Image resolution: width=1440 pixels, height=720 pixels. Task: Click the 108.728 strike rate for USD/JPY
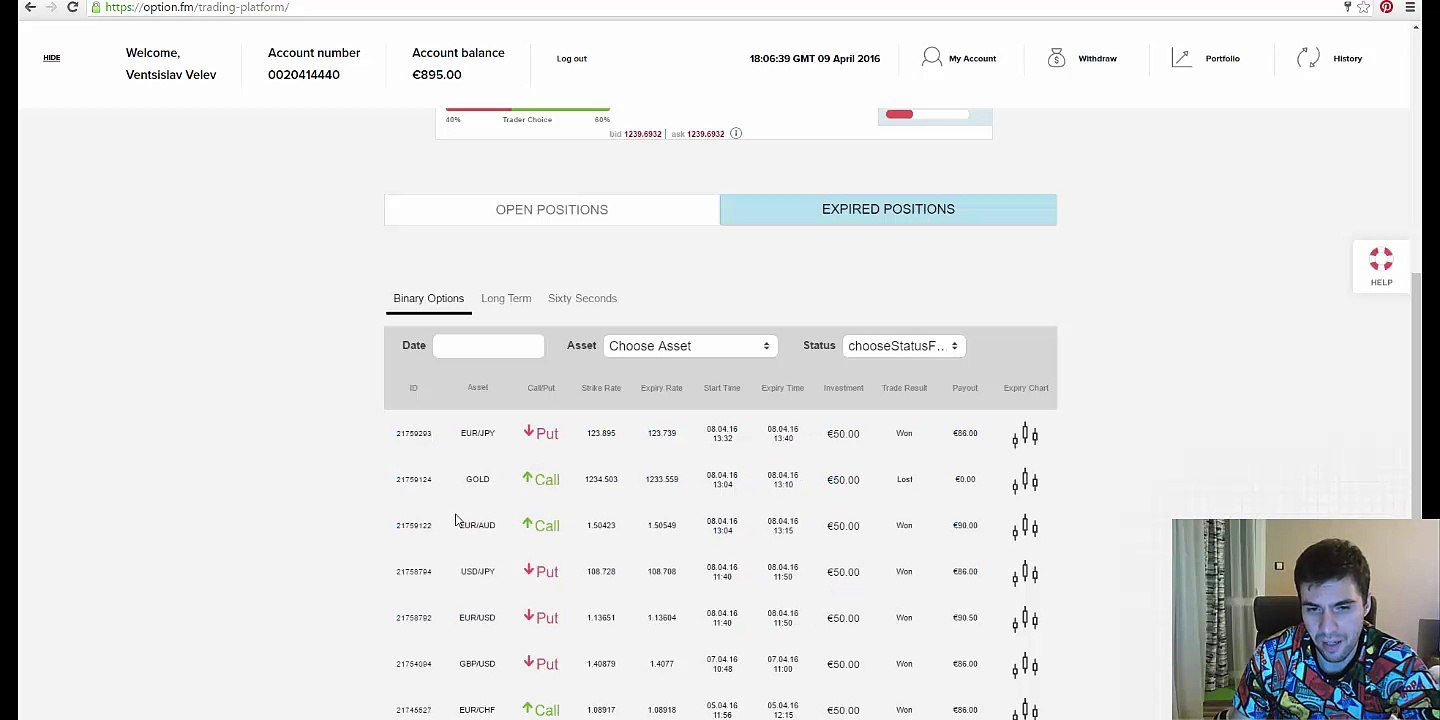click(601, 571)
